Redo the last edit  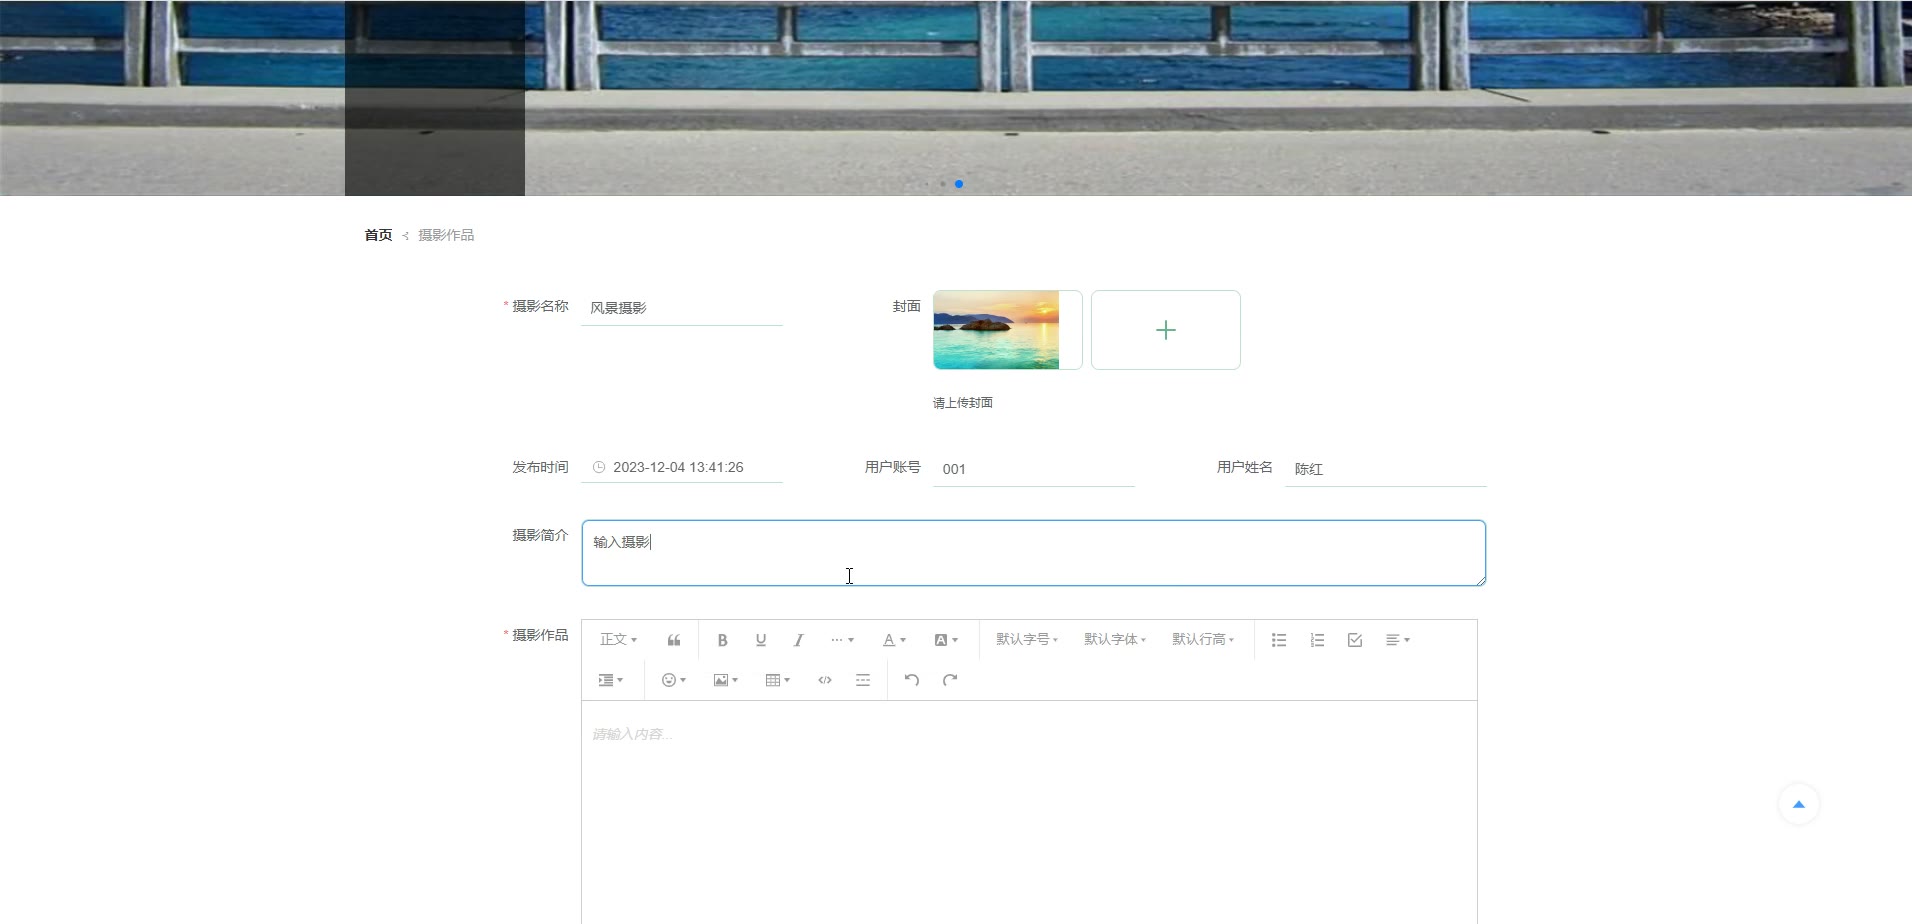[950, 680]
